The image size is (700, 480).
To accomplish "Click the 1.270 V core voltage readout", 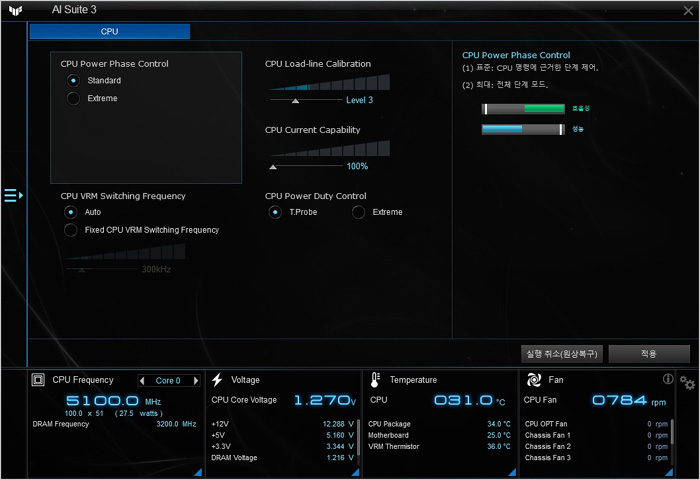I will pyautogui.click(x=325, y=400).
